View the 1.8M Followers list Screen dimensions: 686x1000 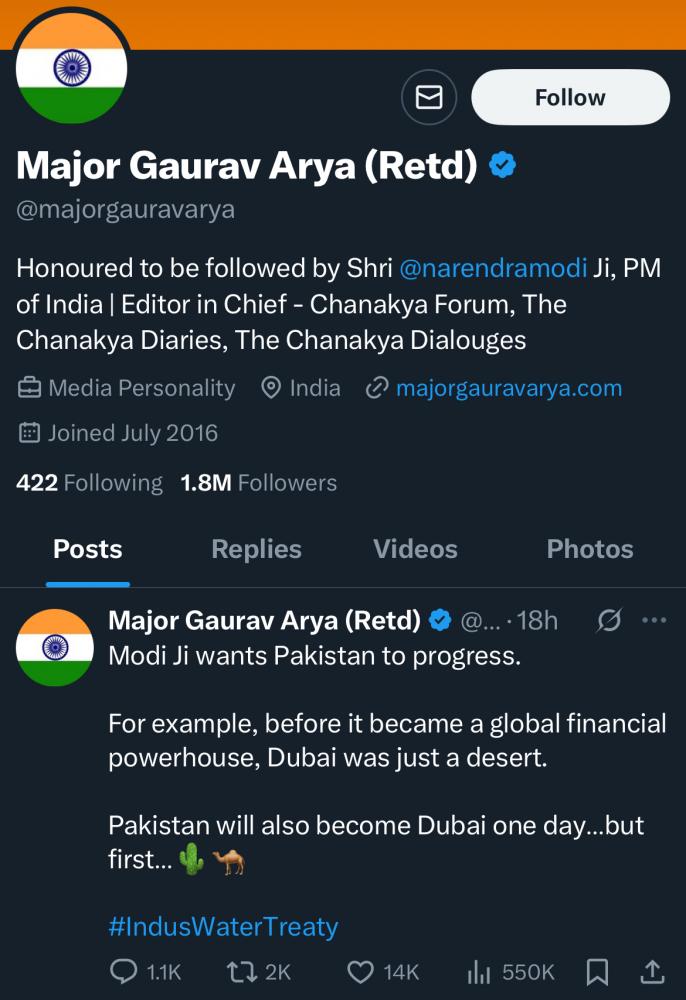tap(258, 483)
